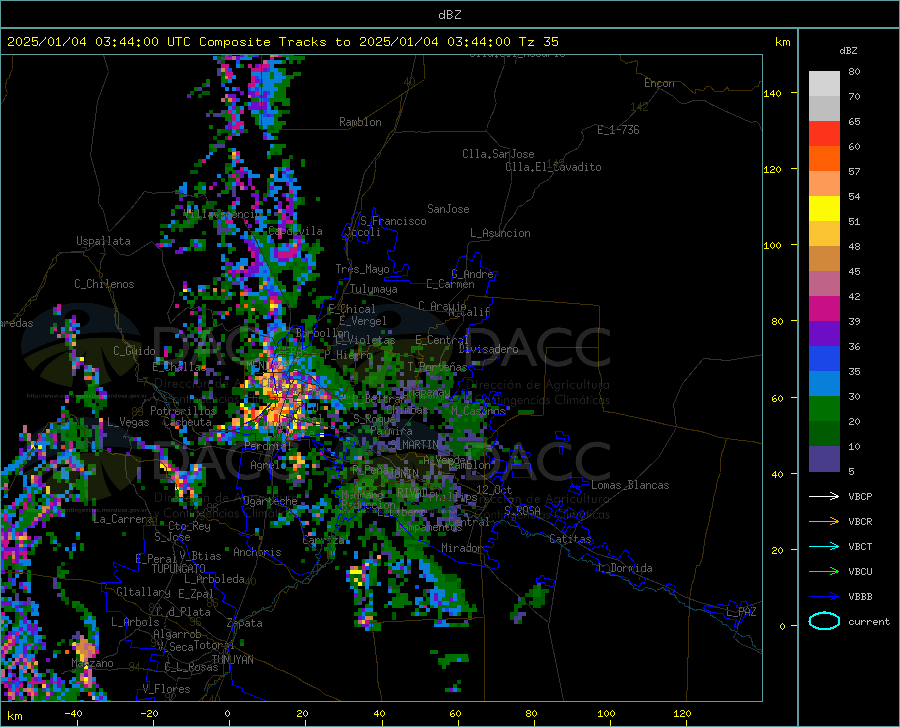Click the L_PAZ map label
Screen dimensions: 900x727
741,612
